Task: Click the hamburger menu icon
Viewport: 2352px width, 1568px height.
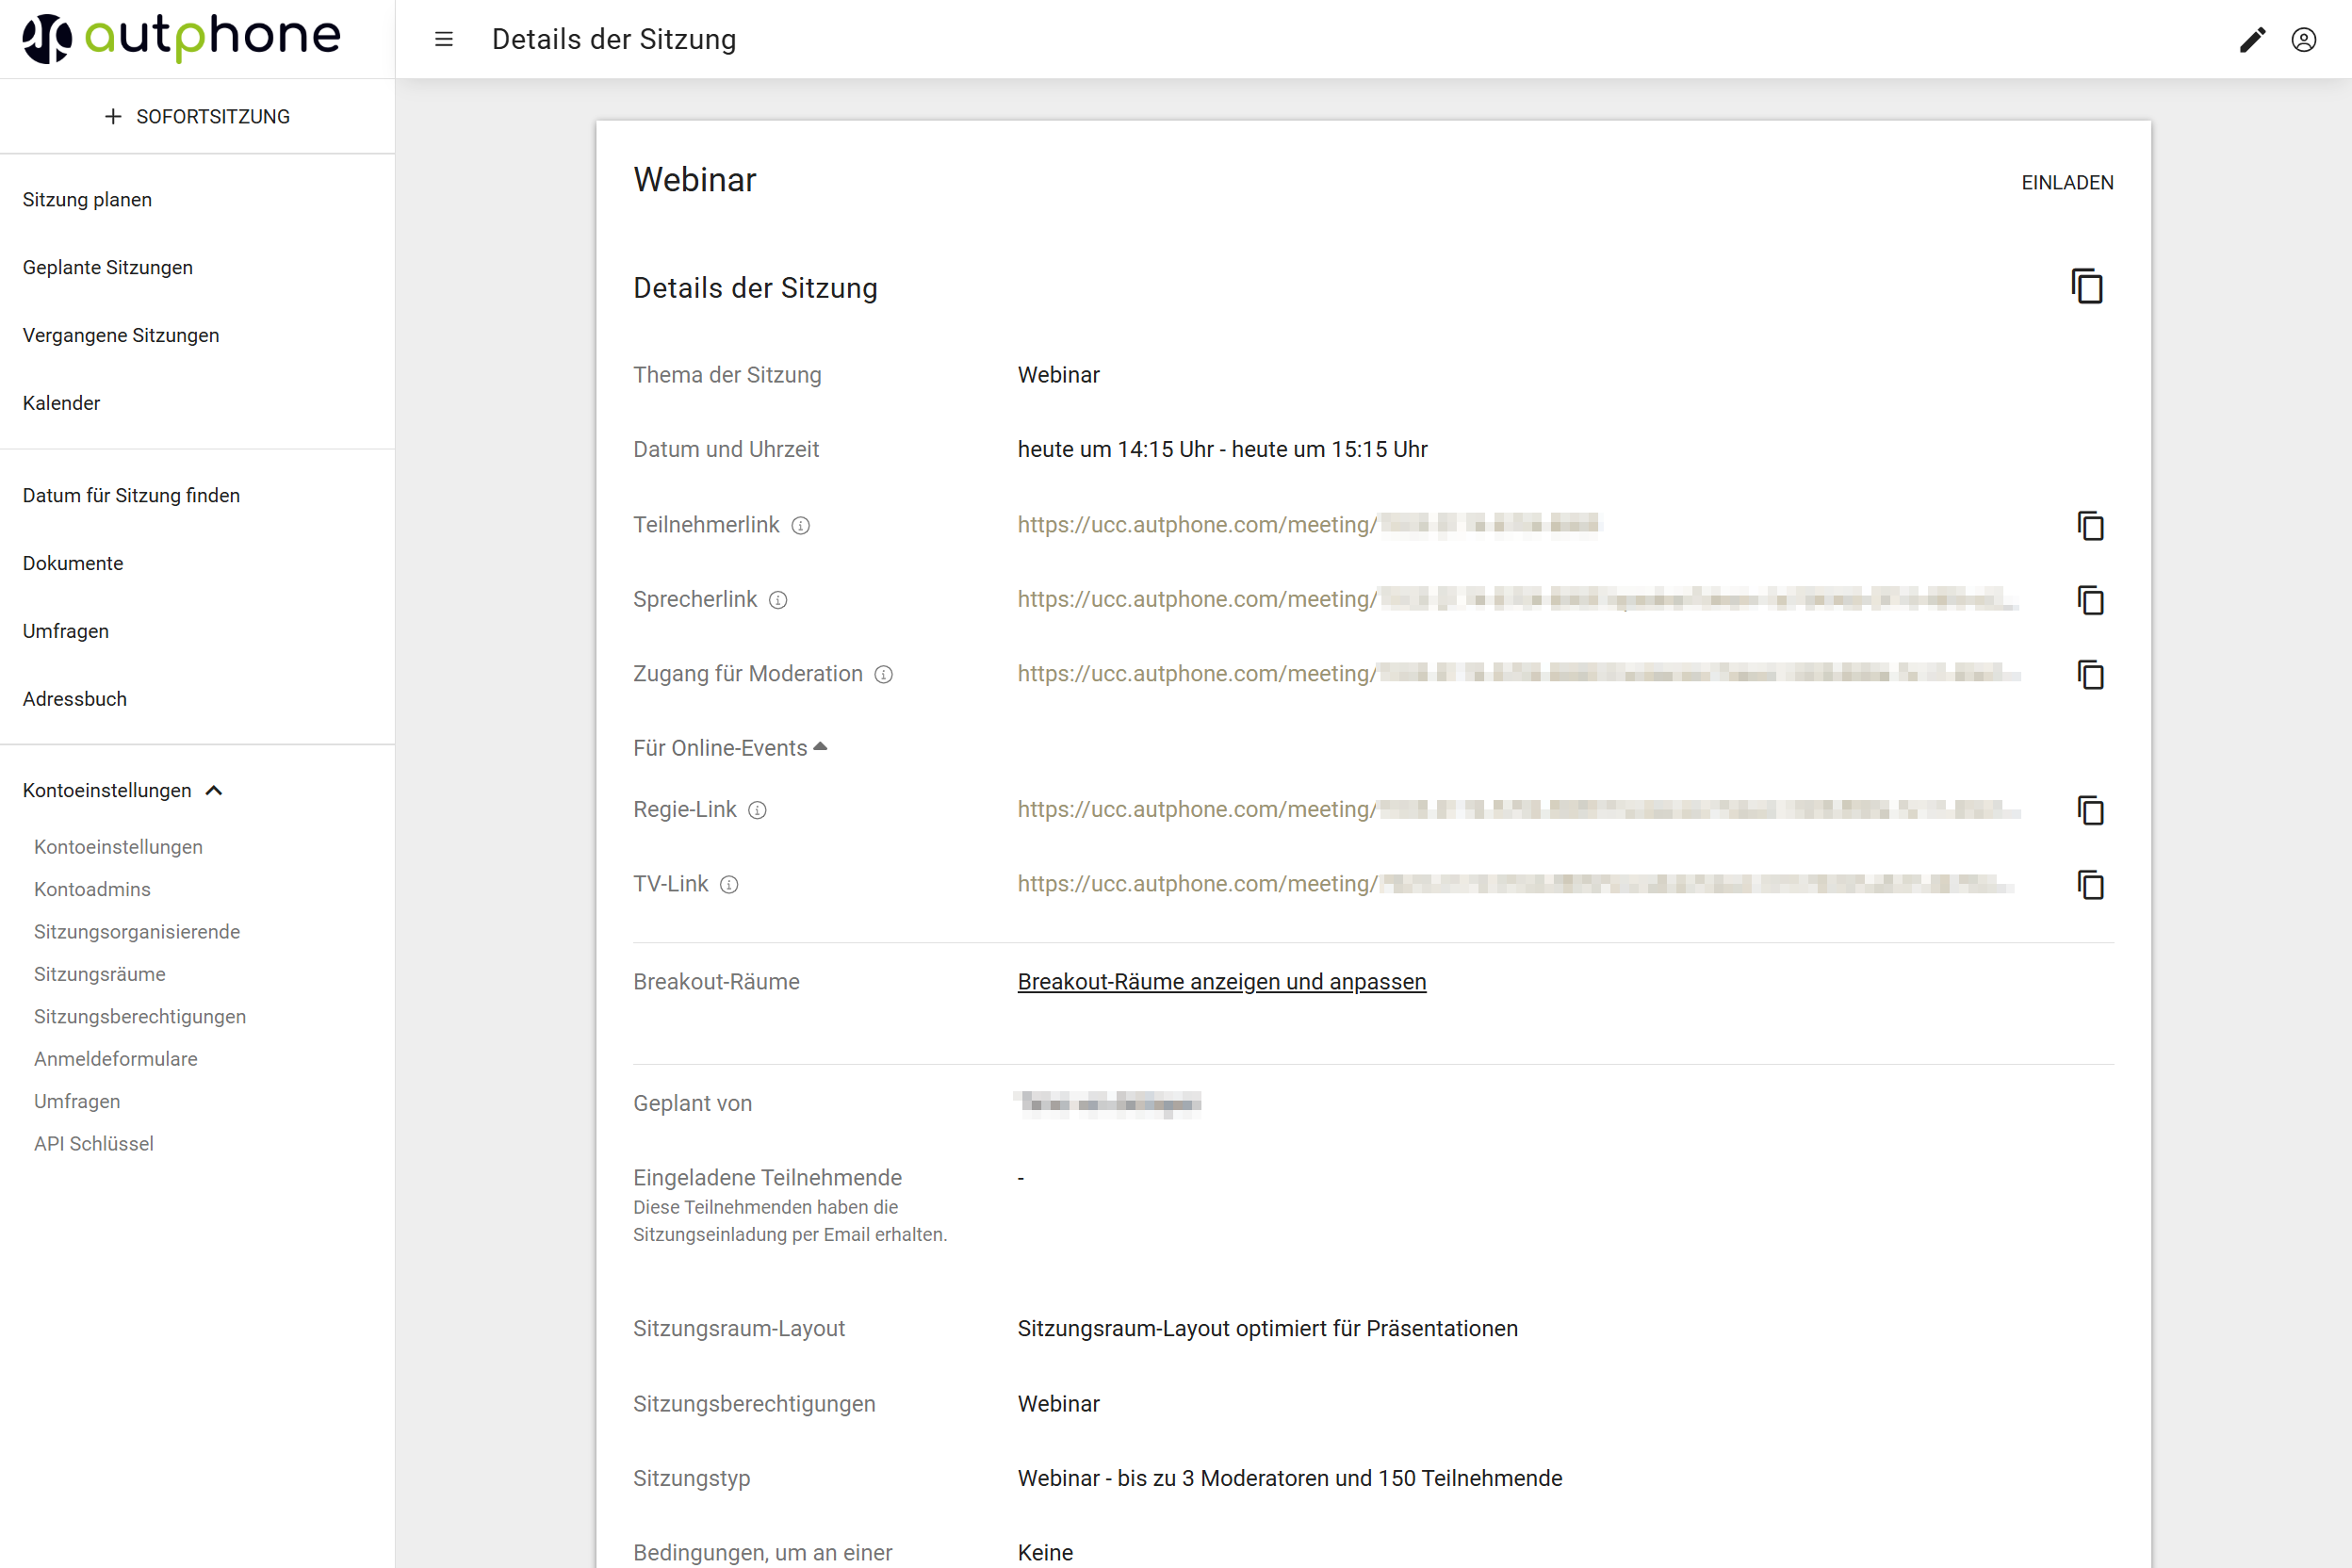Action: 444,39
